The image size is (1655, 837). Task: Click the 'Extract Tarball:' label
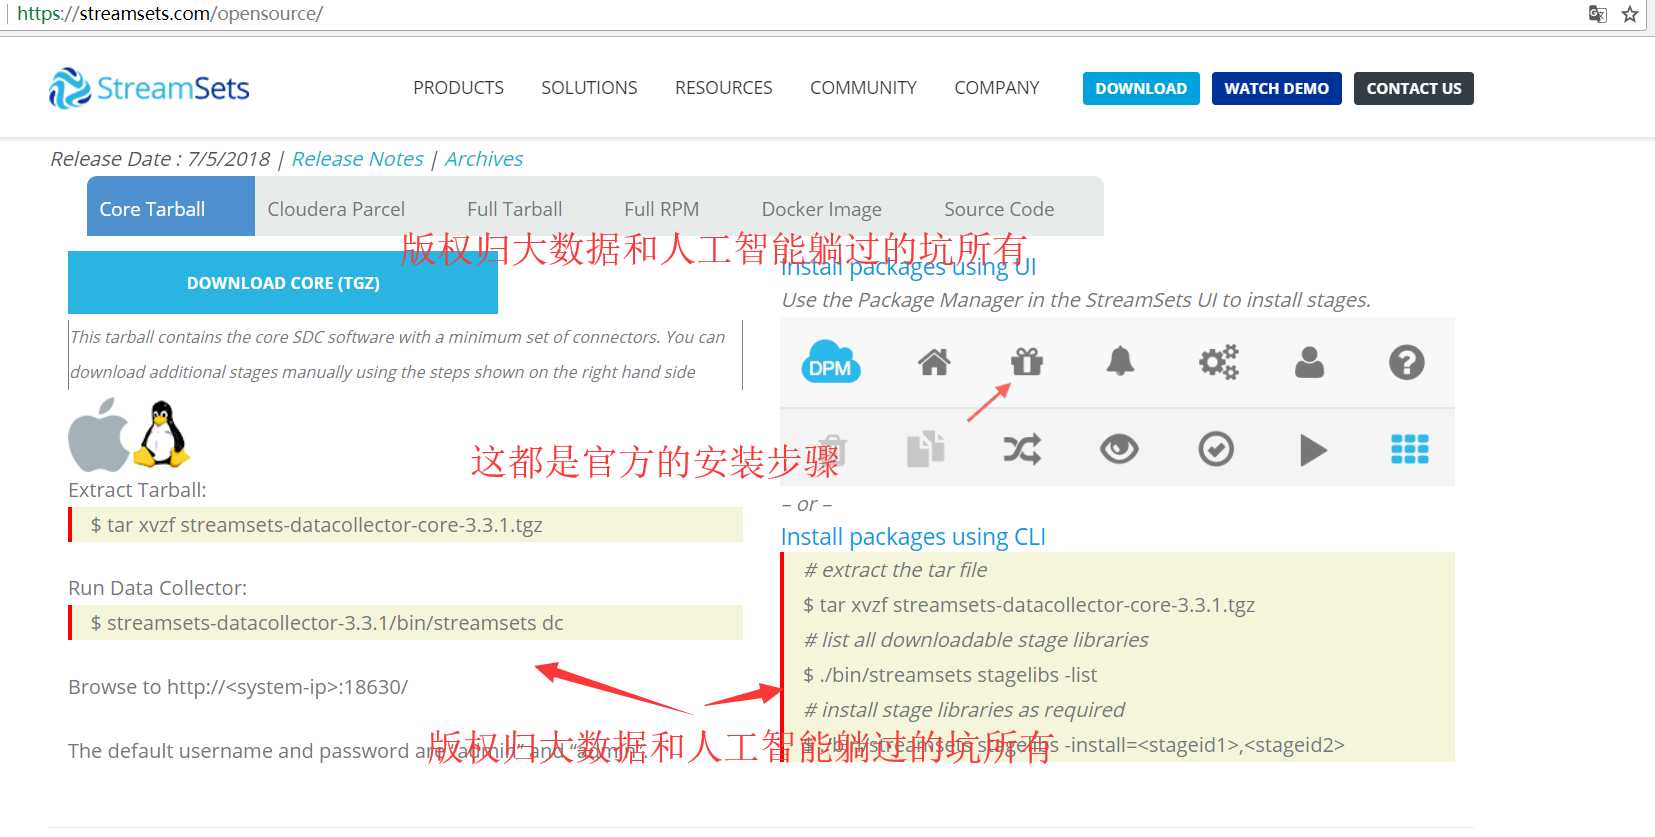pyautogui.click(x=137, y=490)
